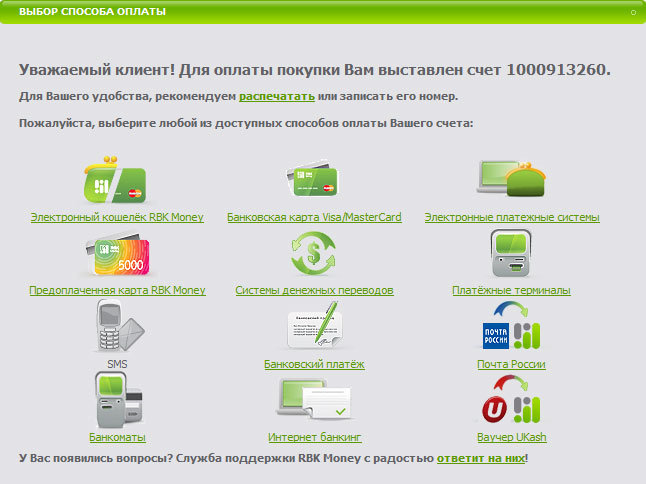The width and height of the screenshot is (646, 484).
Task: Open the Банковский платёж link
Action: [x=314, y=364]
